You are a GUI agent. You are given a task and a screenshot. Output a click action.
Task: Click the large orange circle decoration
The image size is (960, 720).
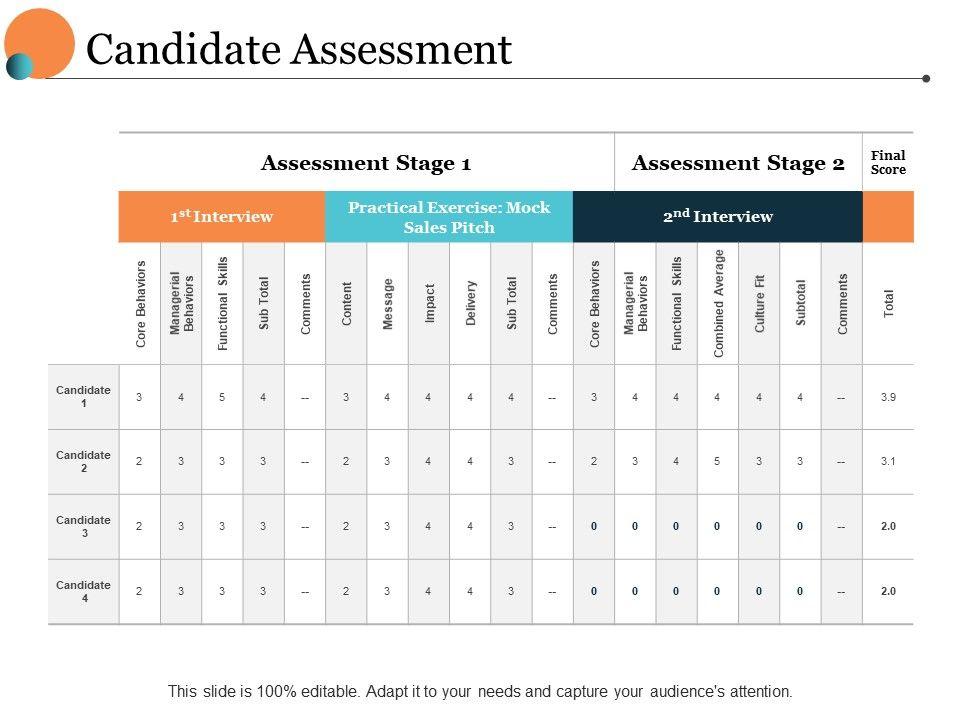[42, 40]
